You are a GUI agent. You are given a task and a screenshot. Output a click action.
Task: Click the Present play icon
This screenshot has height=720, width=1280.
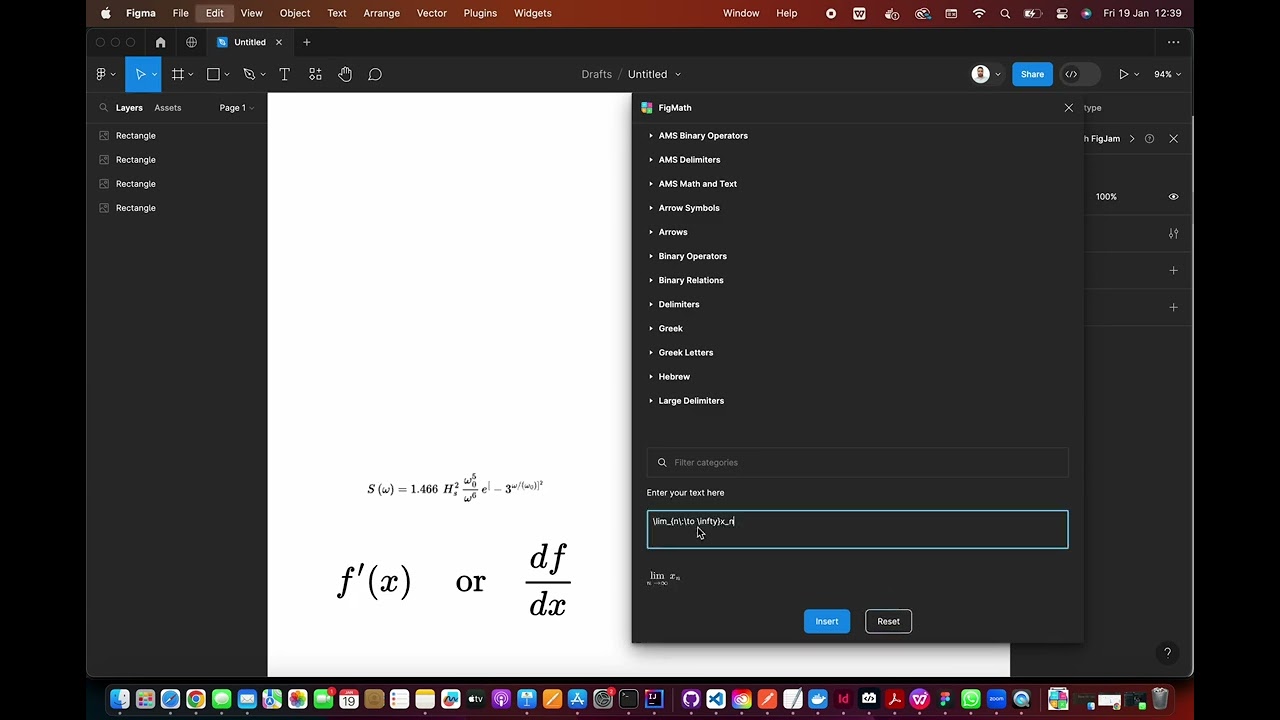[1124, 74]
